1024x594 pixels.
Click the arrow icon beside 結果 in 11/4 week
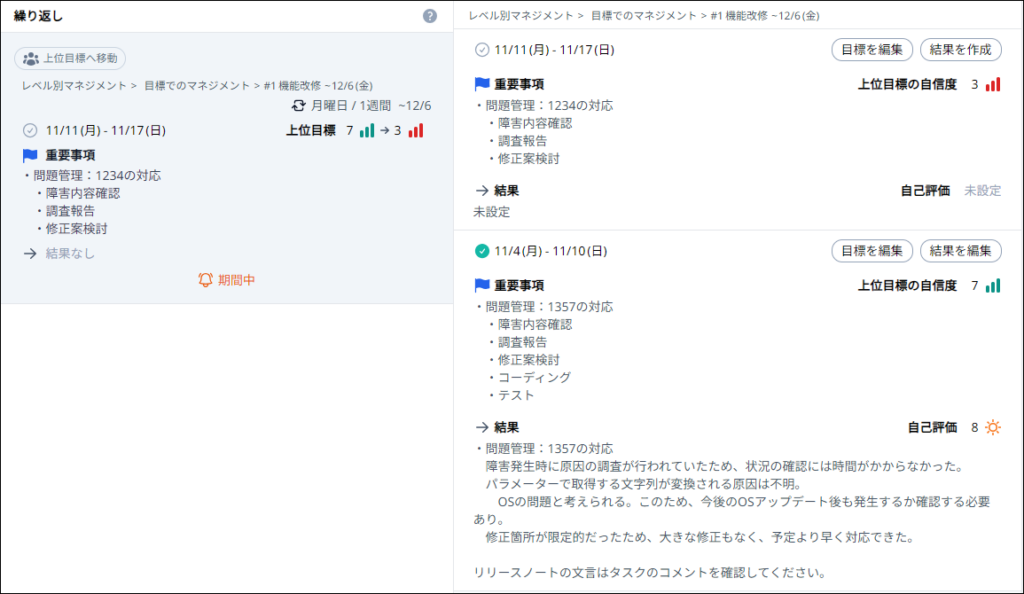click(x=482, y=428)
